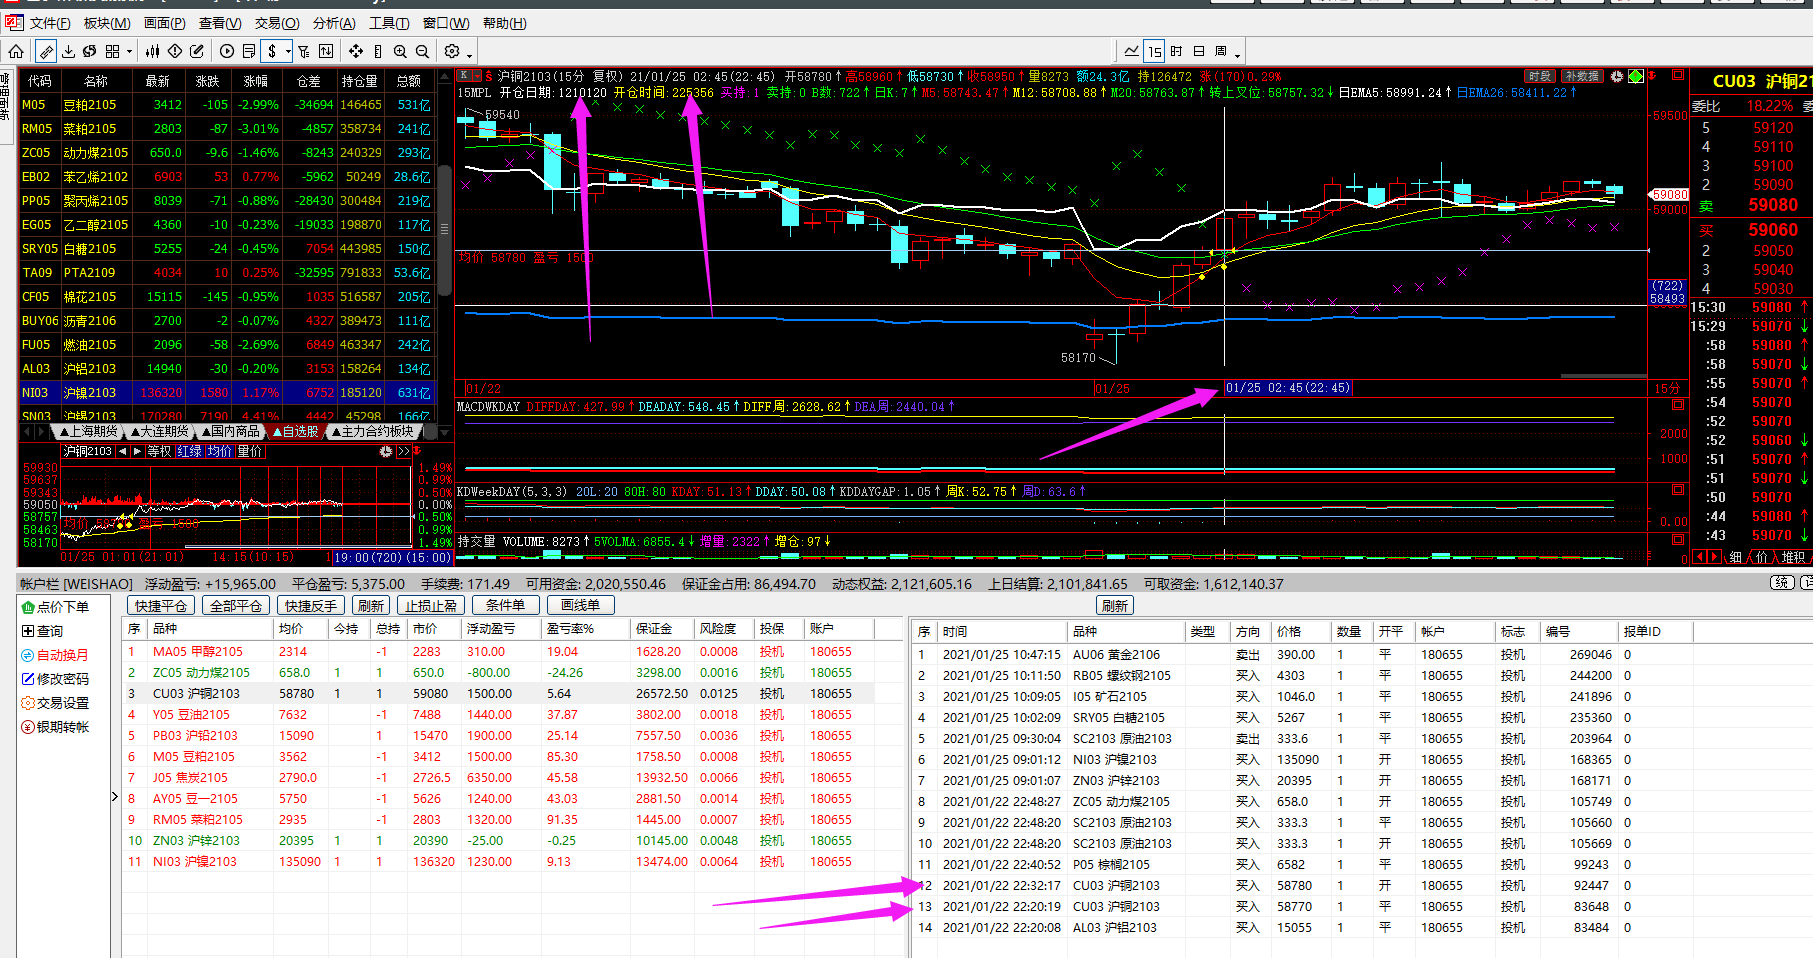The image size is (1813, 958).
Task: Toggle 量价 in the mini chart
Action: tap(249, 452)
